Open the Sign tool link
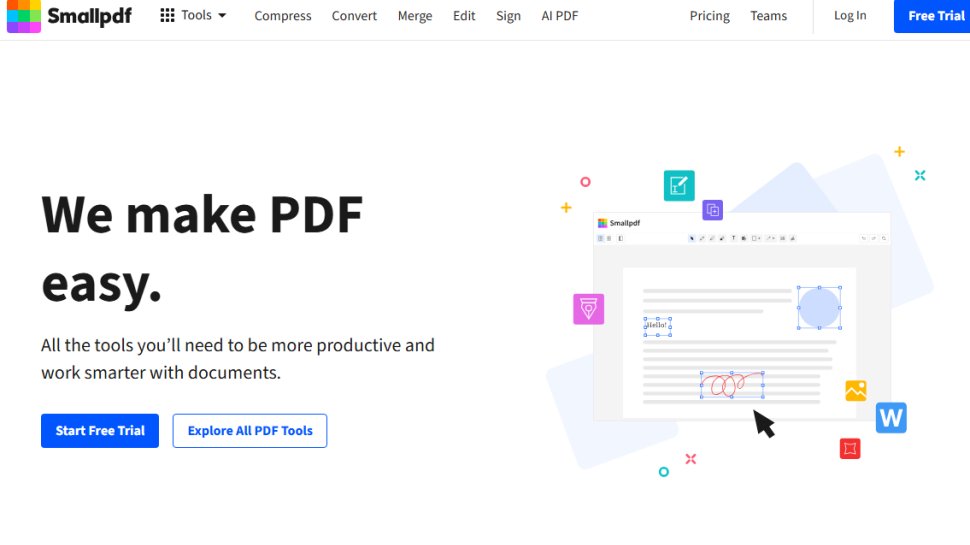The image size is (970, 545). pos(509,16)
